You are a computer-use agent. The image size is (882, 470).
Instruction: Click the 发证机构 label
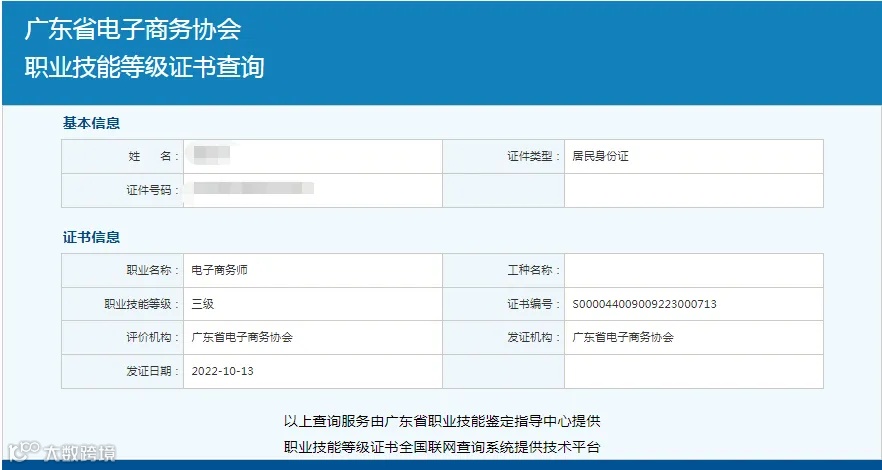coord(533,338)
